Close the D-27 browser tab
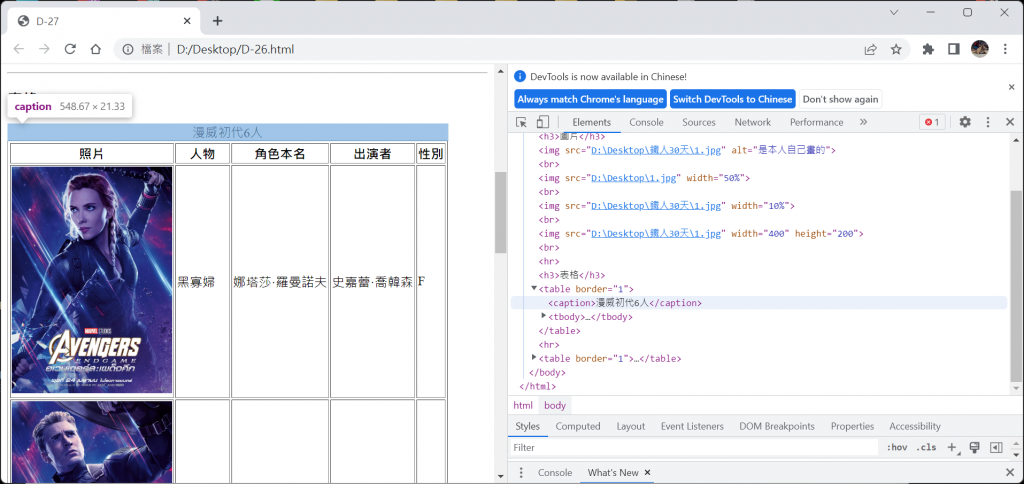Viewport: 1024px width, 484px height. click(x=187, y=21)
